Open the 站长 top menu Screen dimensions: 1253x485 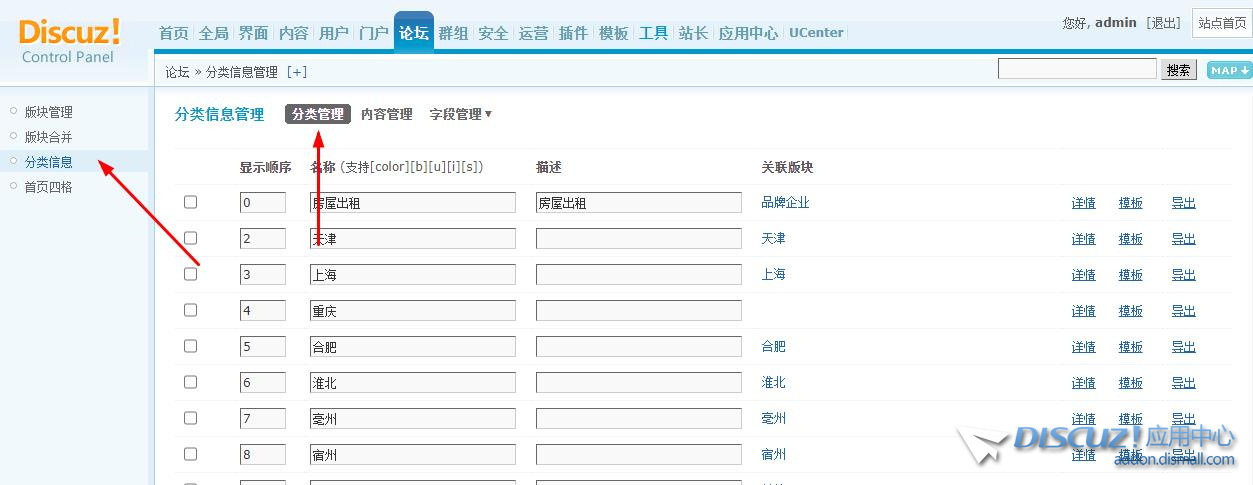point(694,33)
